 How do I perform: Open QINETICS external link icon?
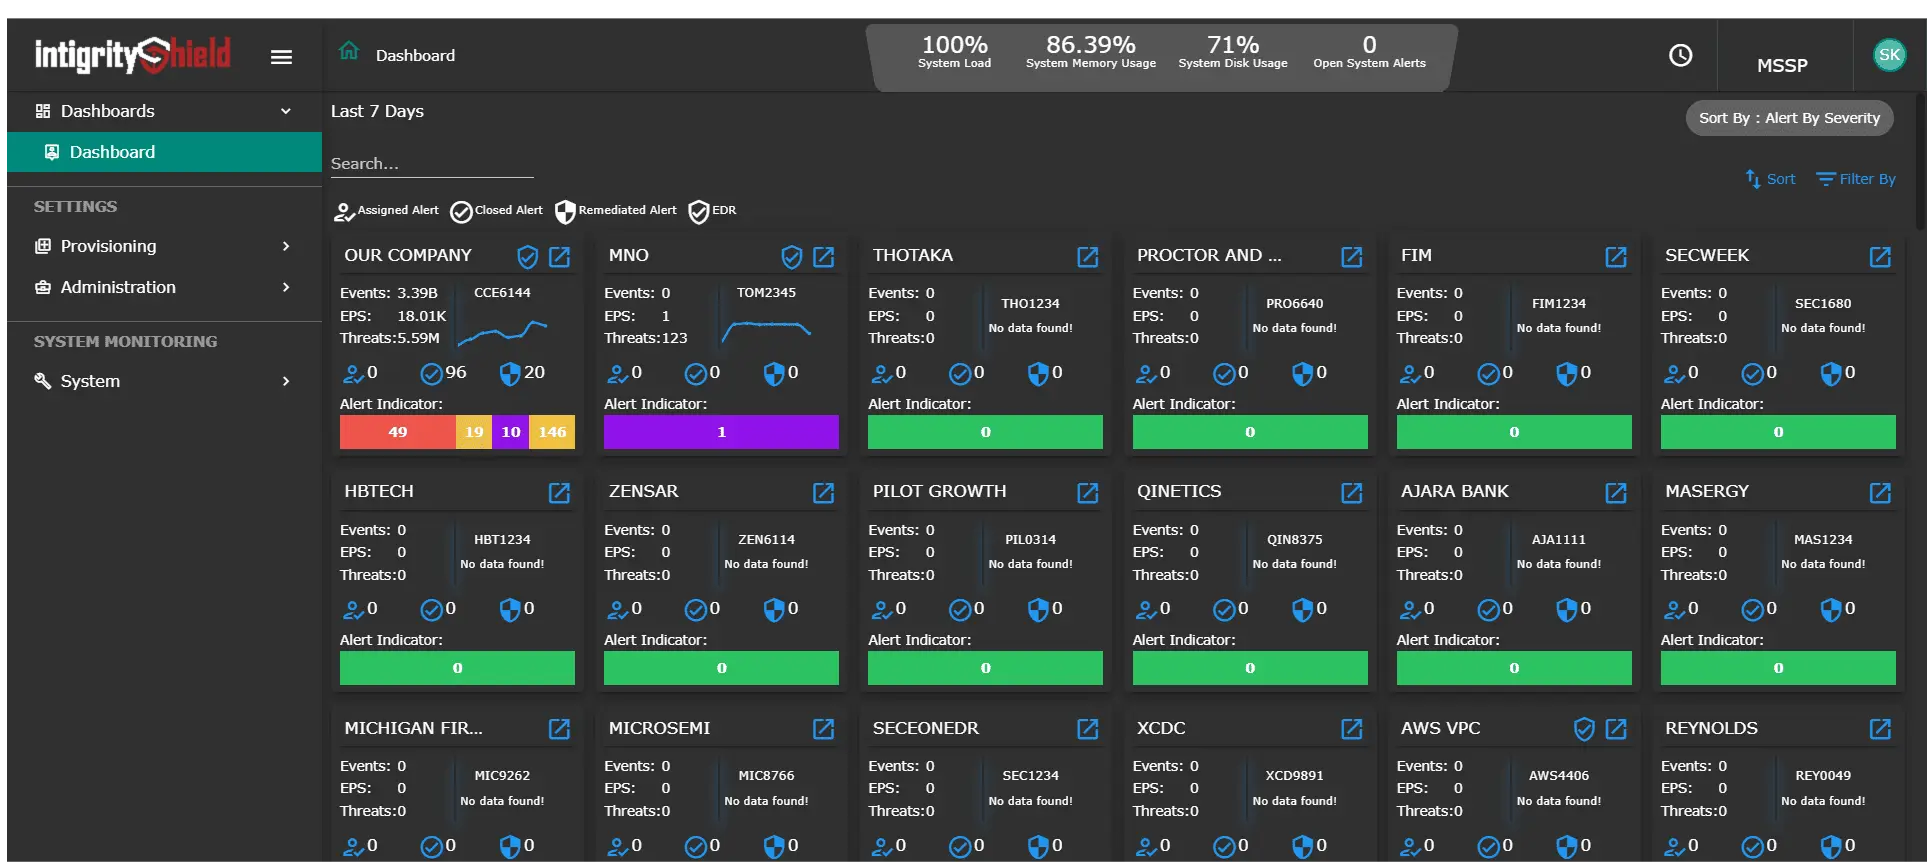click(1352, 493)
